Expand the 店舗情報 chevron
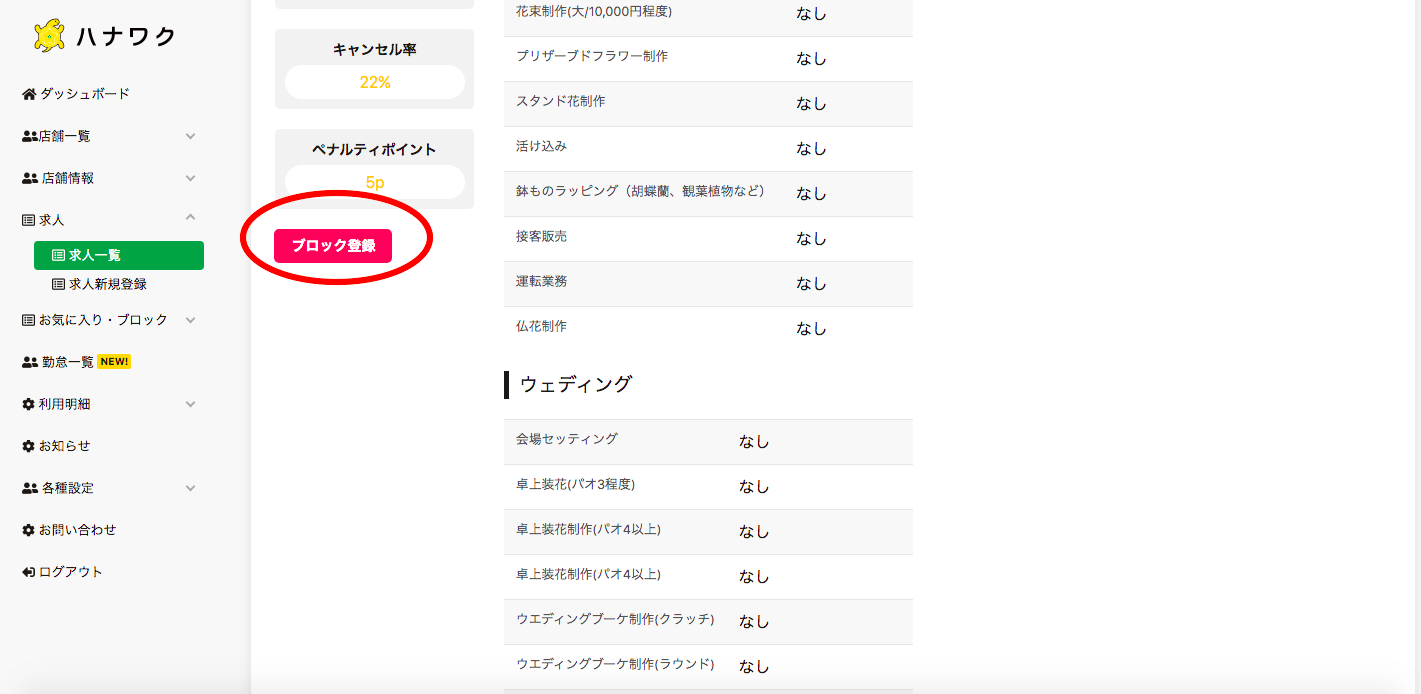The image size is (1421, 694). pos(190,178)
